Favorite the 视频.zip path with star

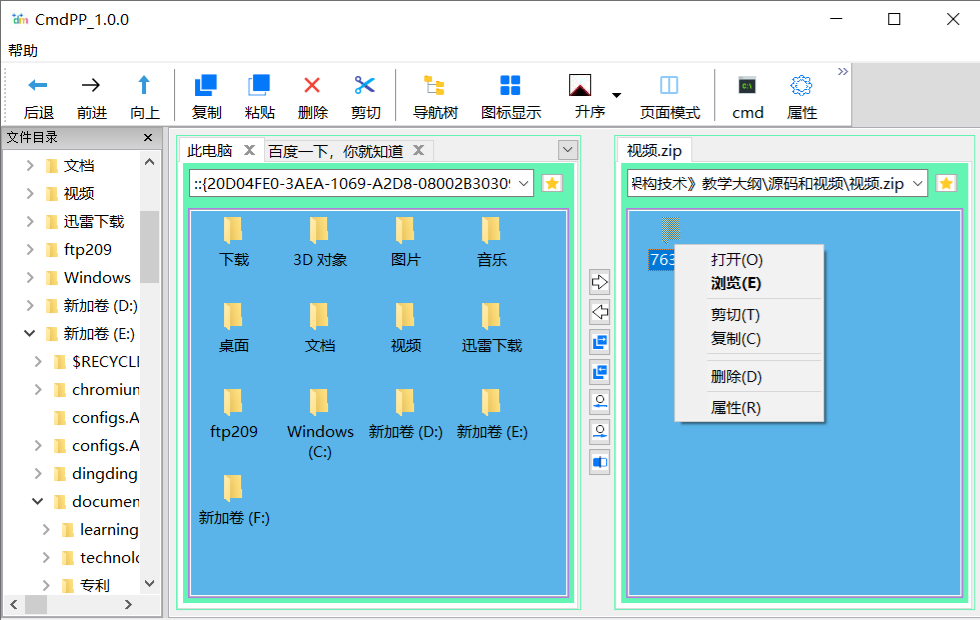[946, 183]
